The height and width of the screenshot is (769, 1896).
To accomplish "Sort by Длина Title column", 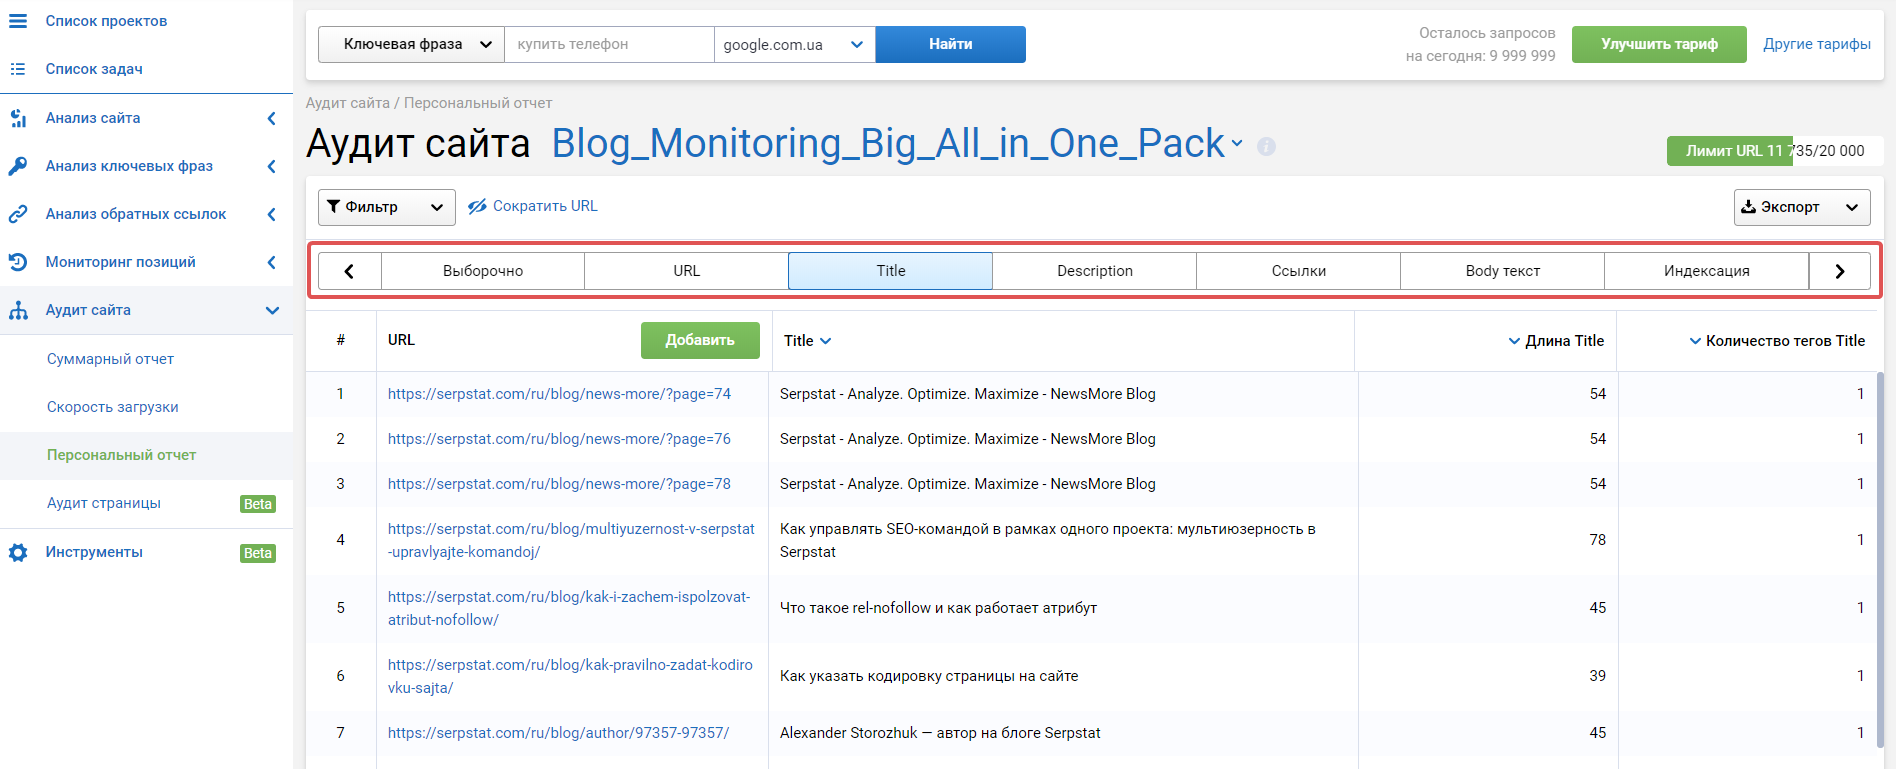I will 1556,341.
